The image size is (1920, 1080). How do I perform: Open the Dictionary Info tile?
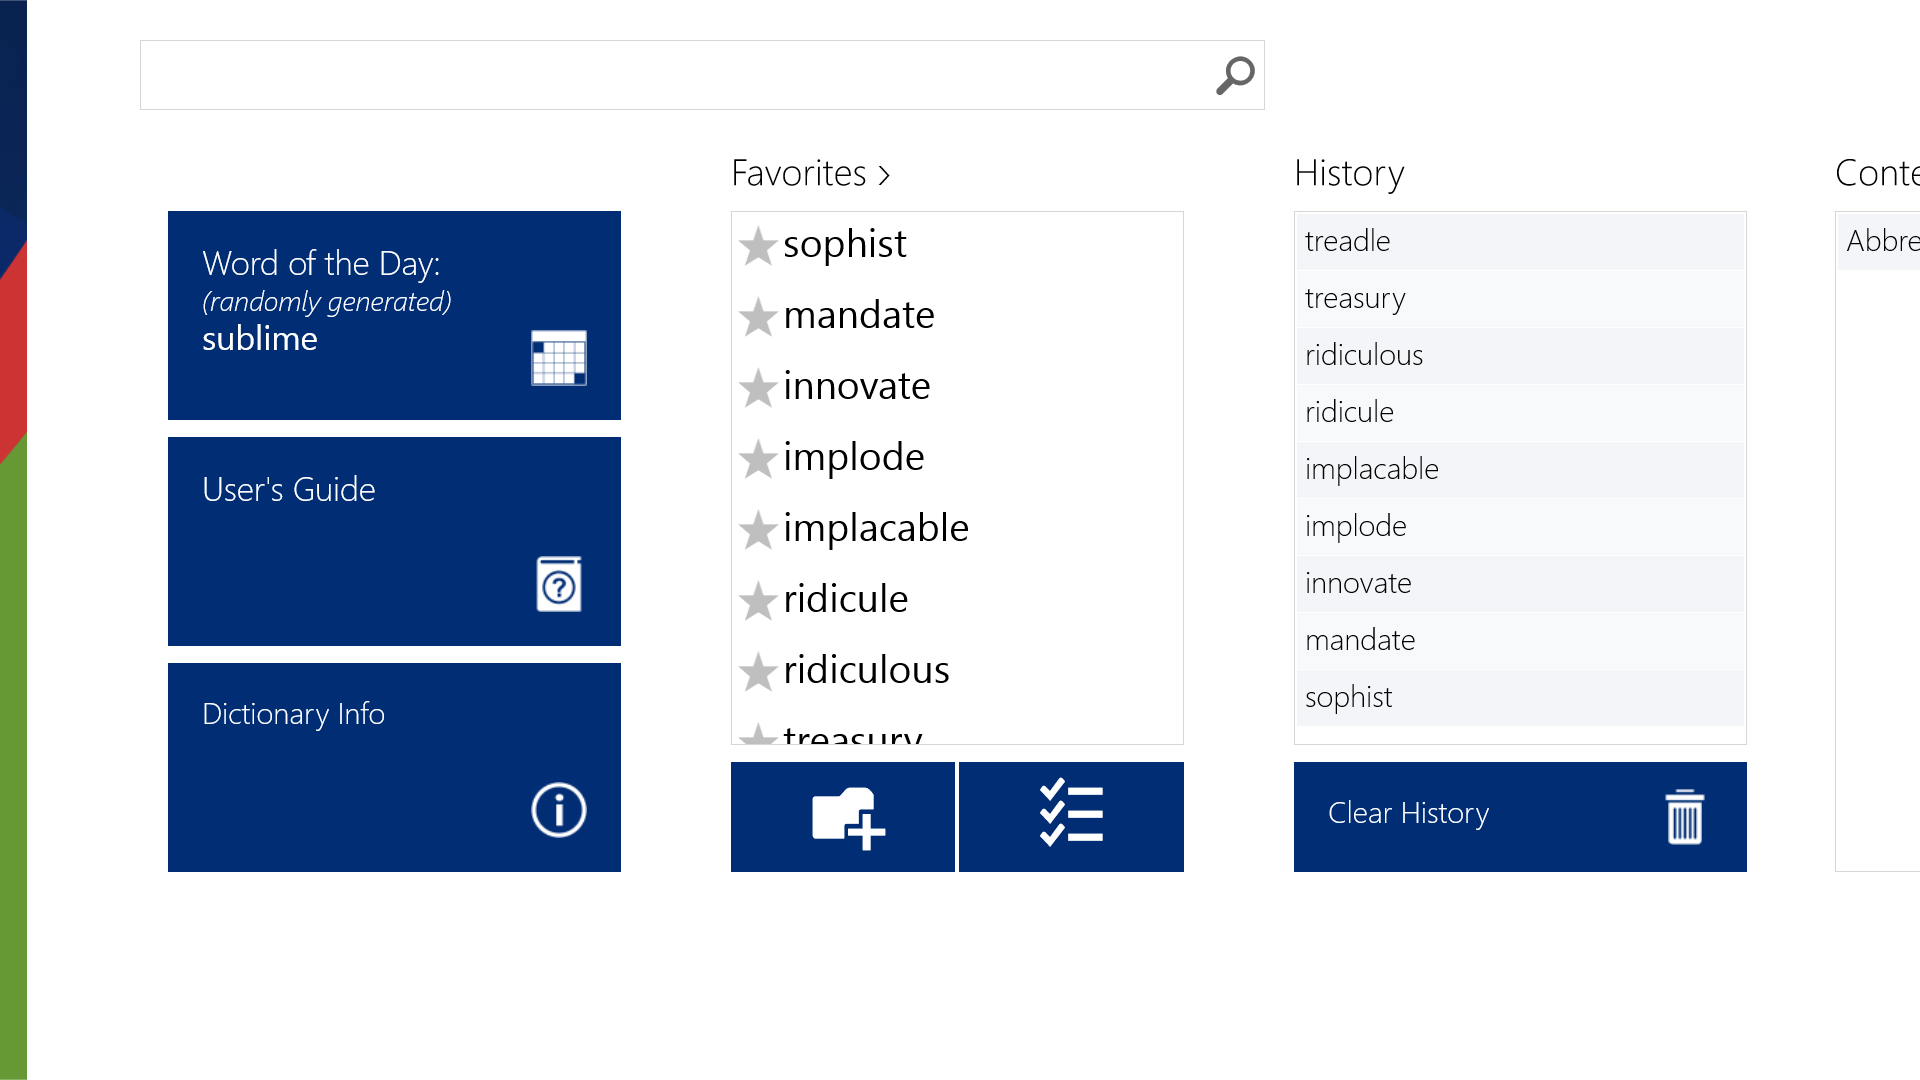click(394, 766)
